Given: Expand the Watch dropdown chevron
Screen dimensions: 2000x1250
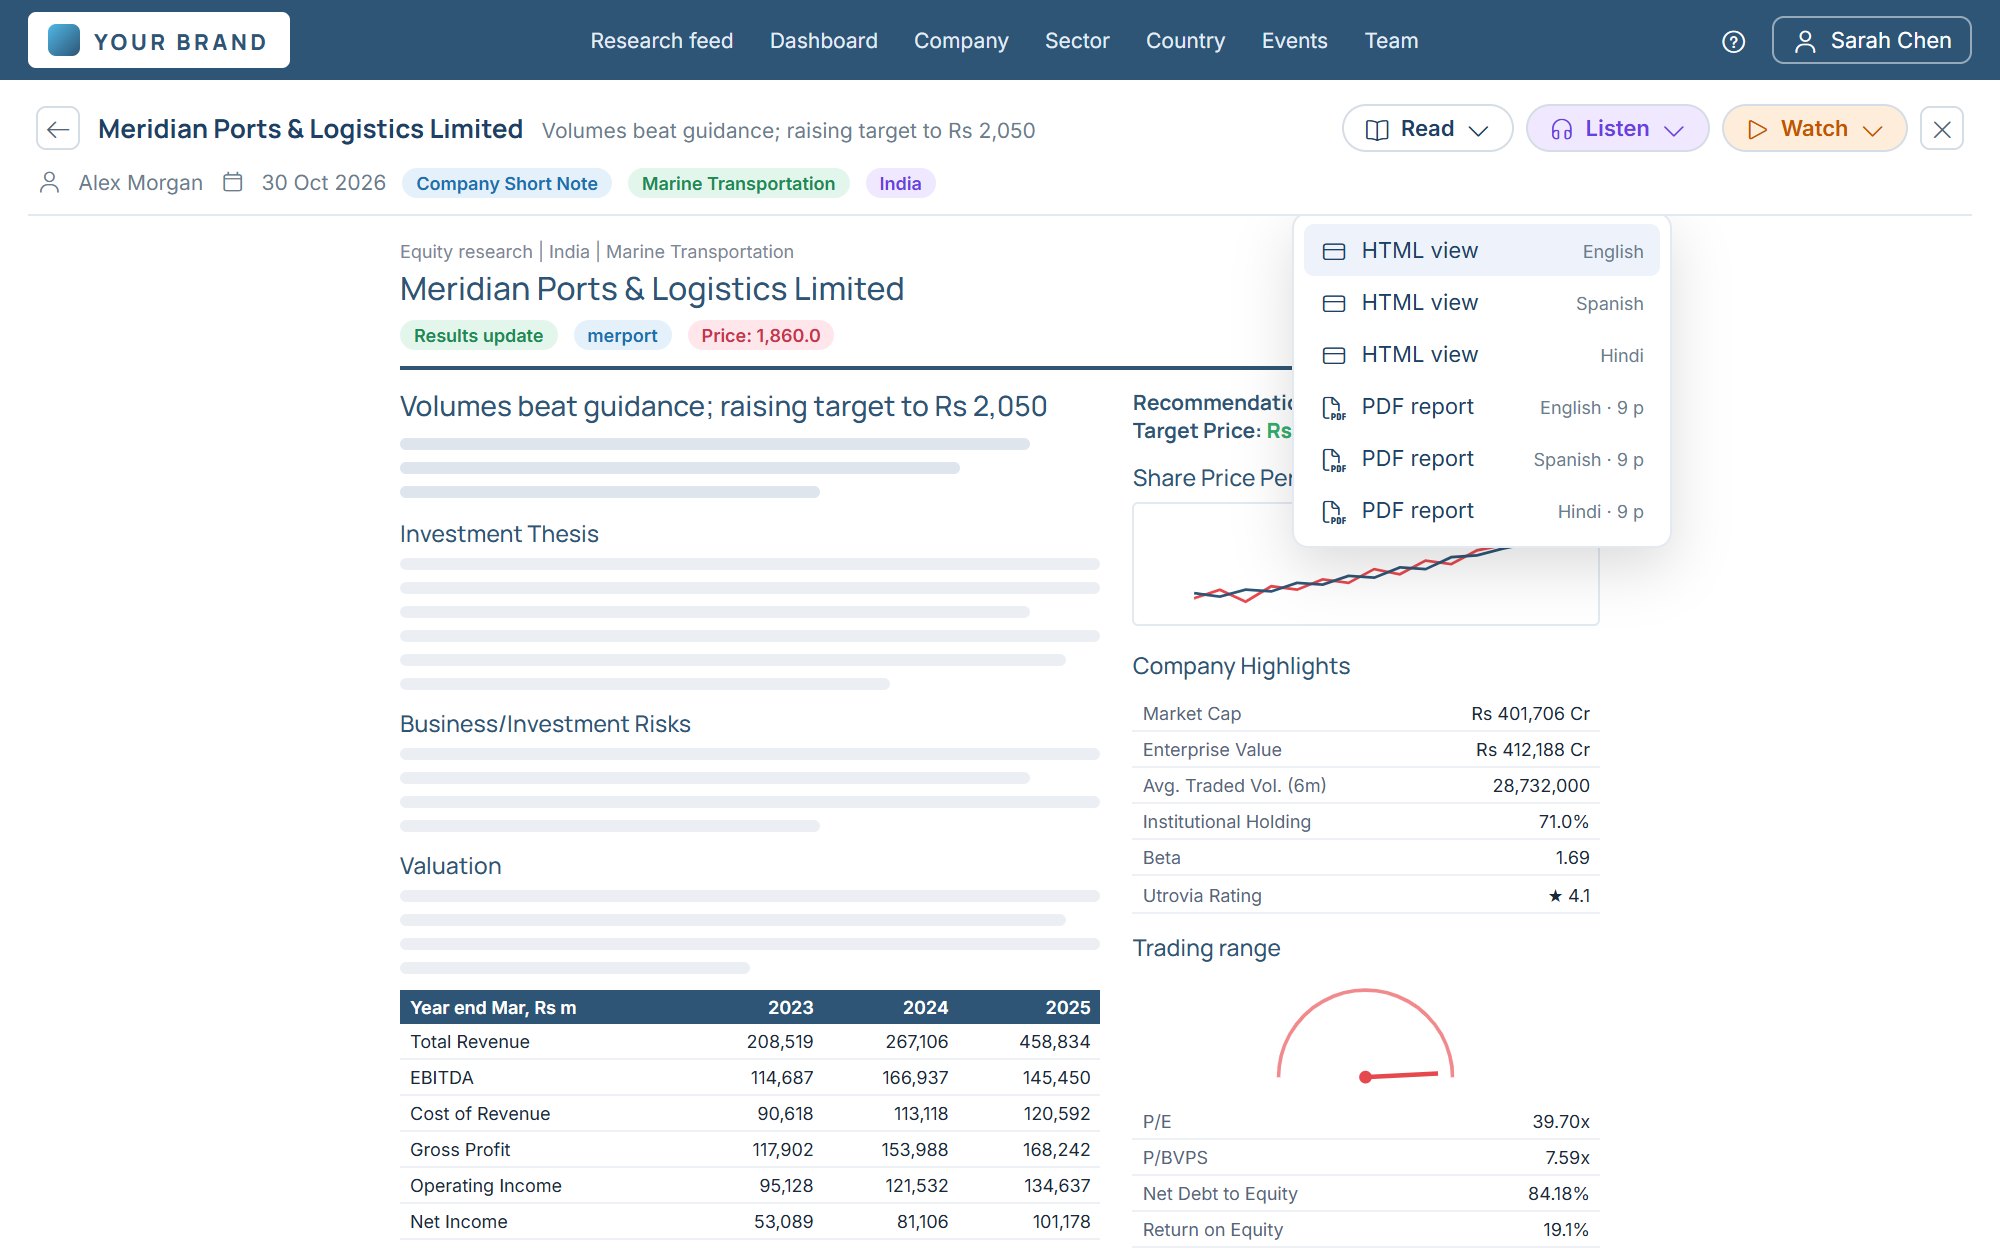Looking at the screenshot, I should point(1873,130).
